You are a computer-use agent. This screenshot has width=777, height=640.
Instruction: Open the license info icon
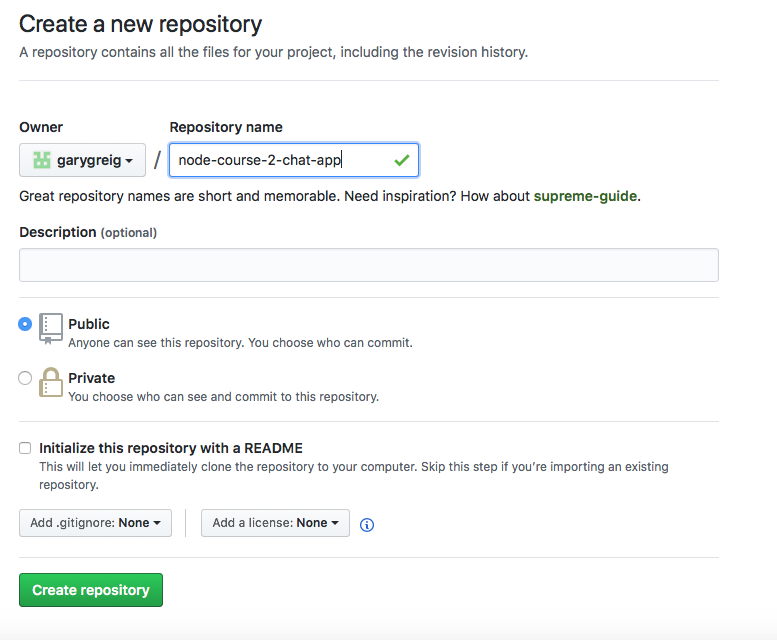tap(367, 524)
